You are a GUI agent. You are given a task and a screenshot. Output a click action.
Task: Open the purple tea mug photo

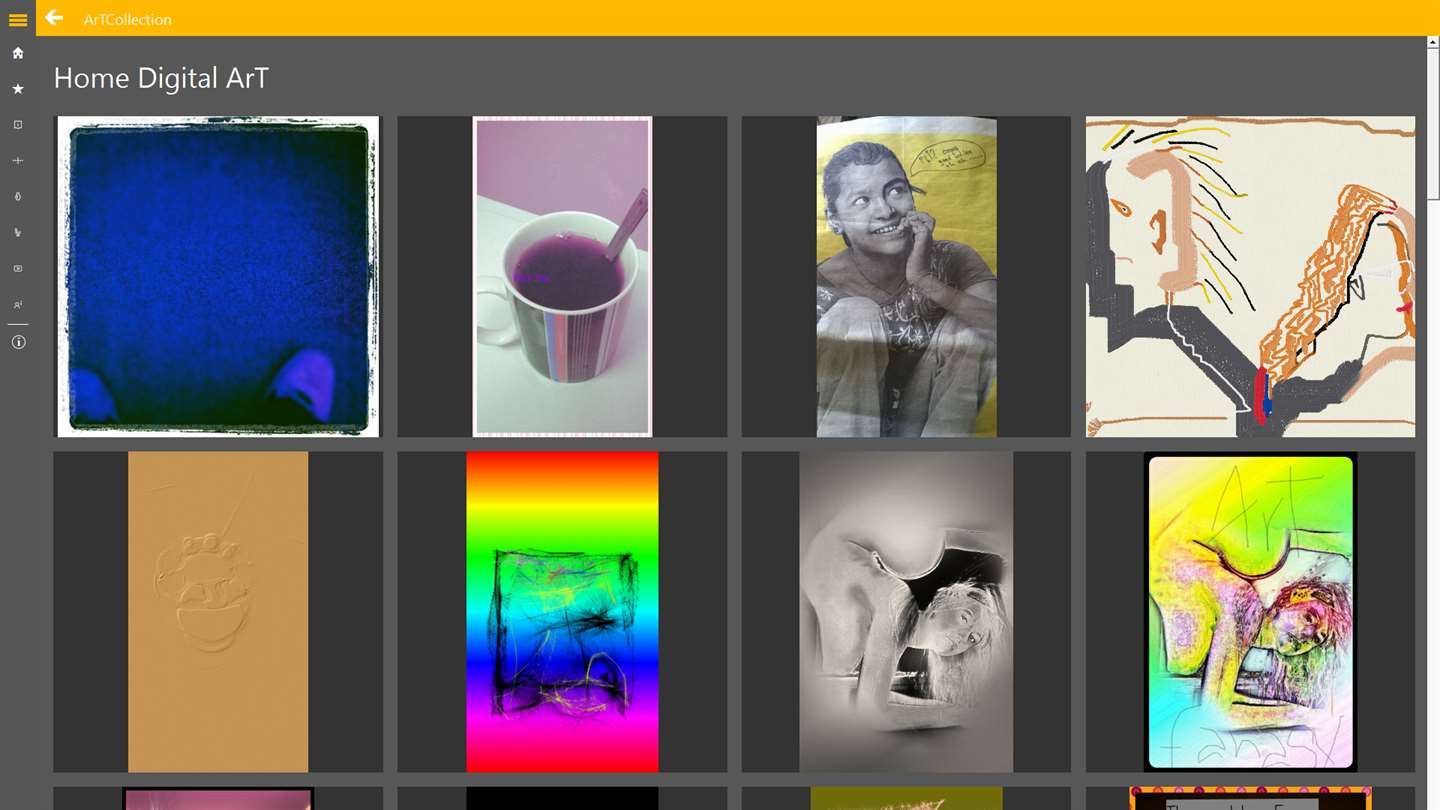562,277
